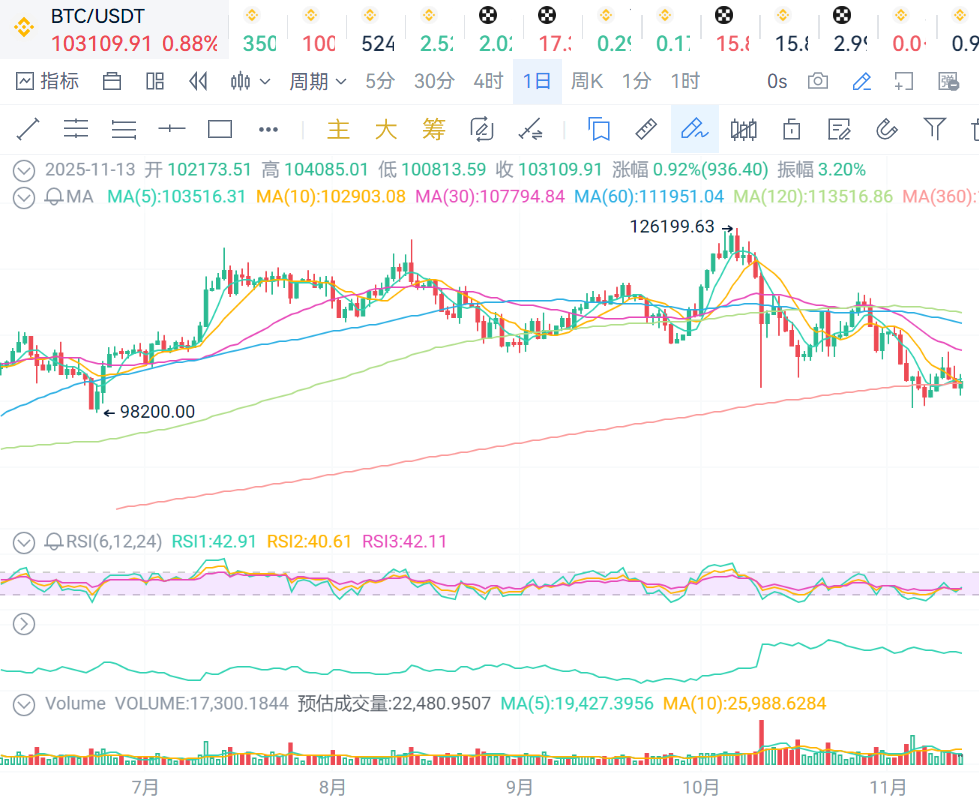Click the bookmark flag icon

(599, 129)
